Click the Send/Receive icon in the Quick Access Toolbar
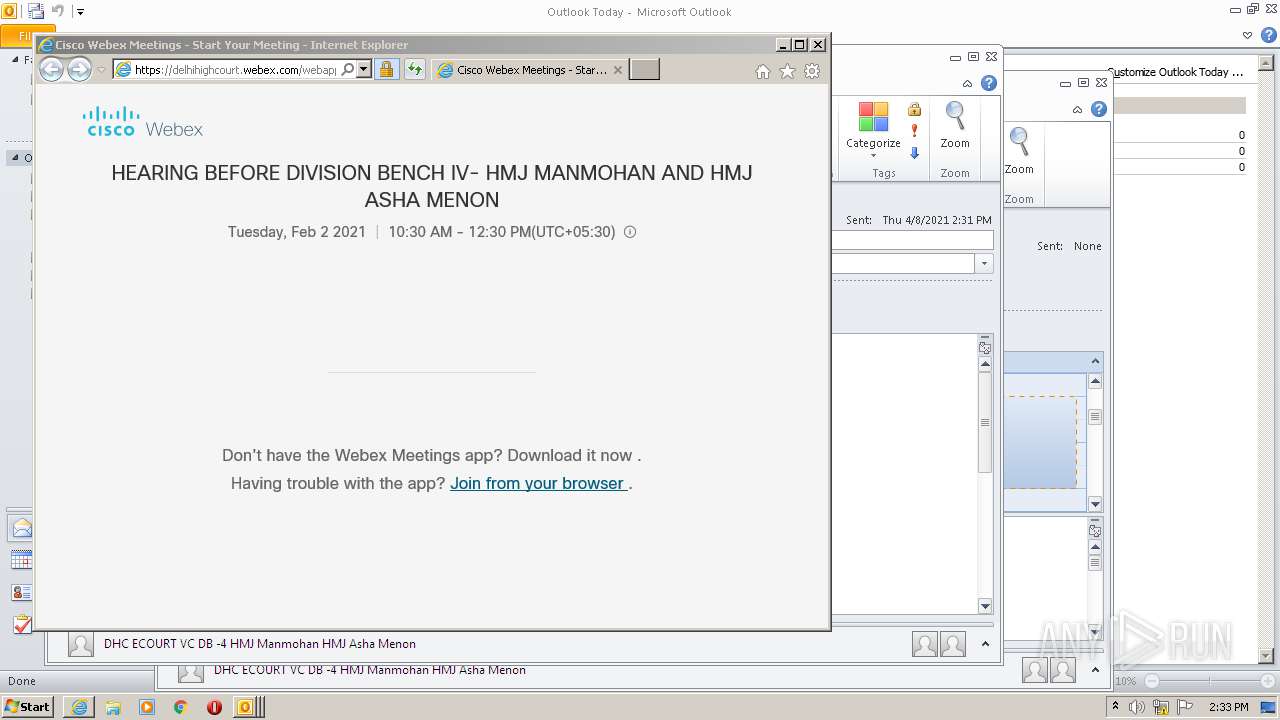This screenshot has width=1280, height=720. pos(36,12)
